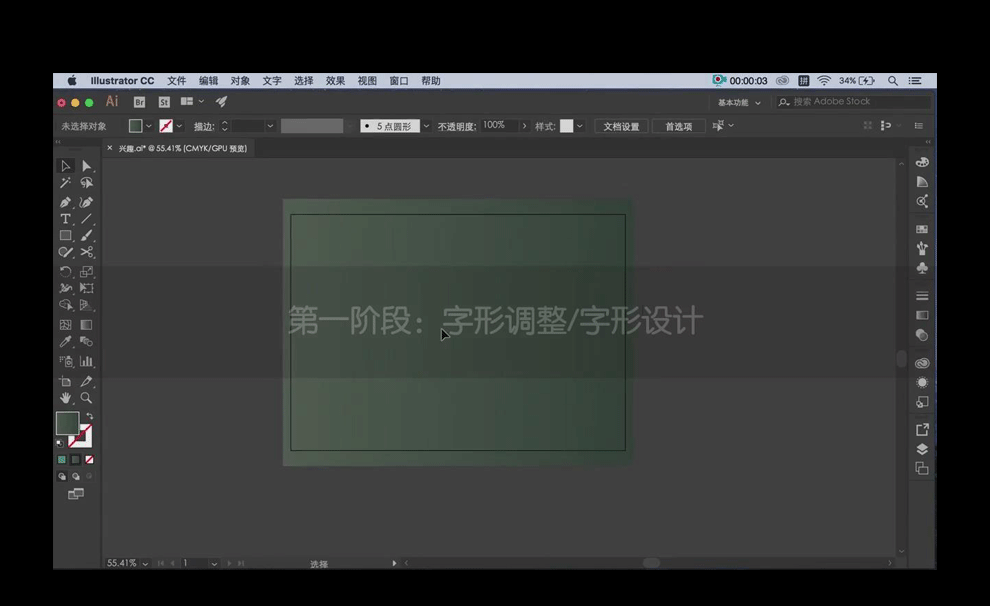Activate the Hand tool

pos(65,398)
